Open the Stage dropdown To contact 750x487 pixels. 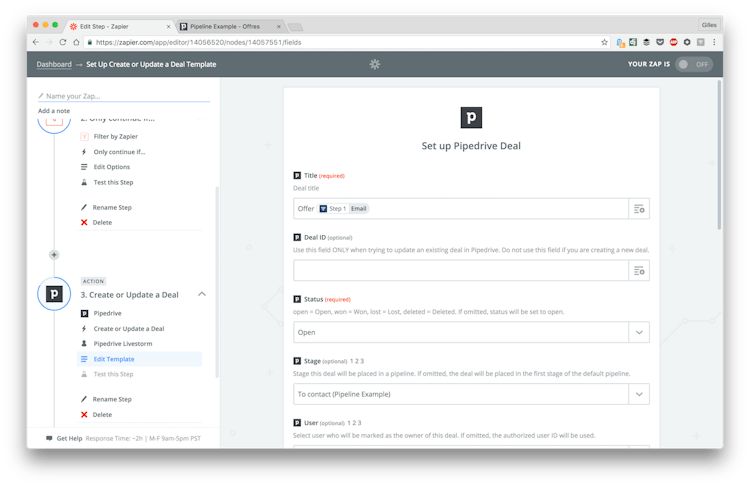tap(471, 394)
